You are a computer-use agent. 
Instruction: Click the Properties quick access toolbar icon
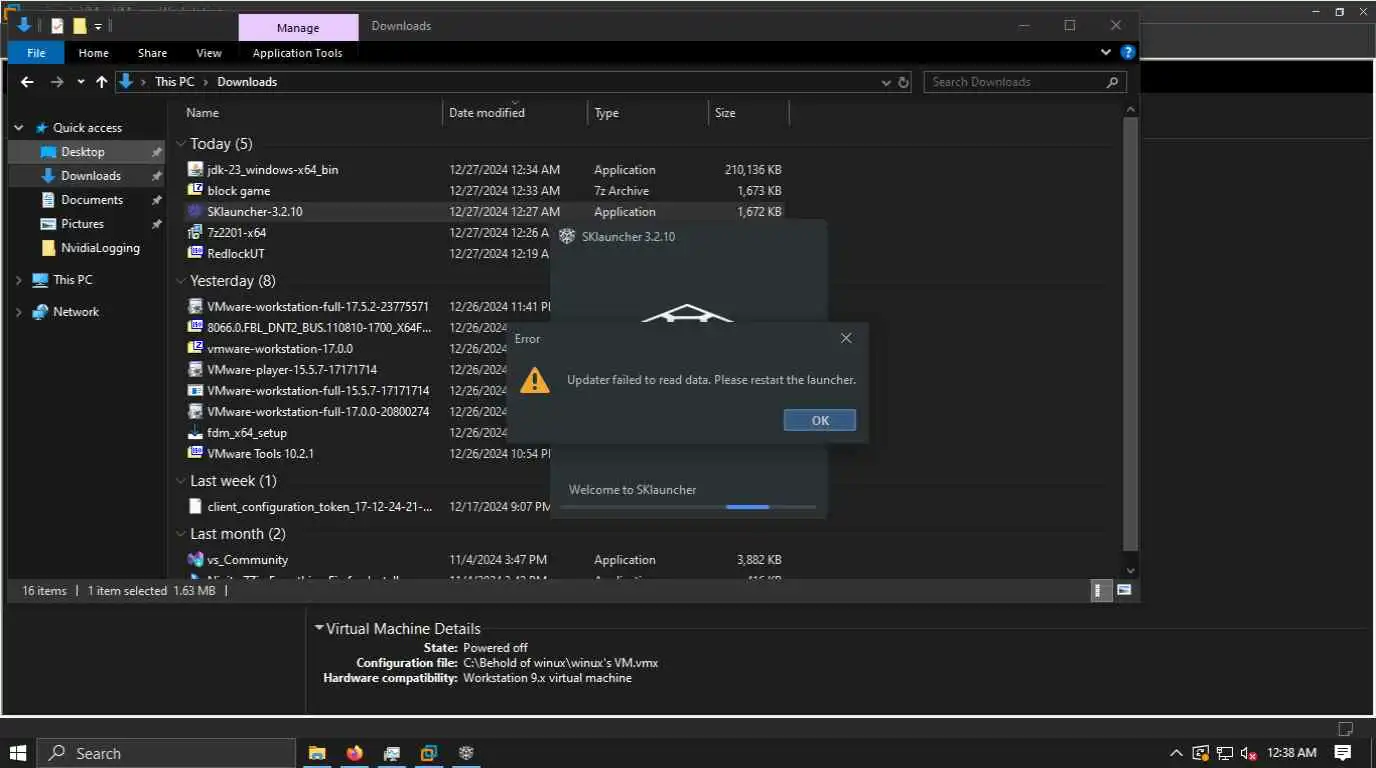pos(57,26)
